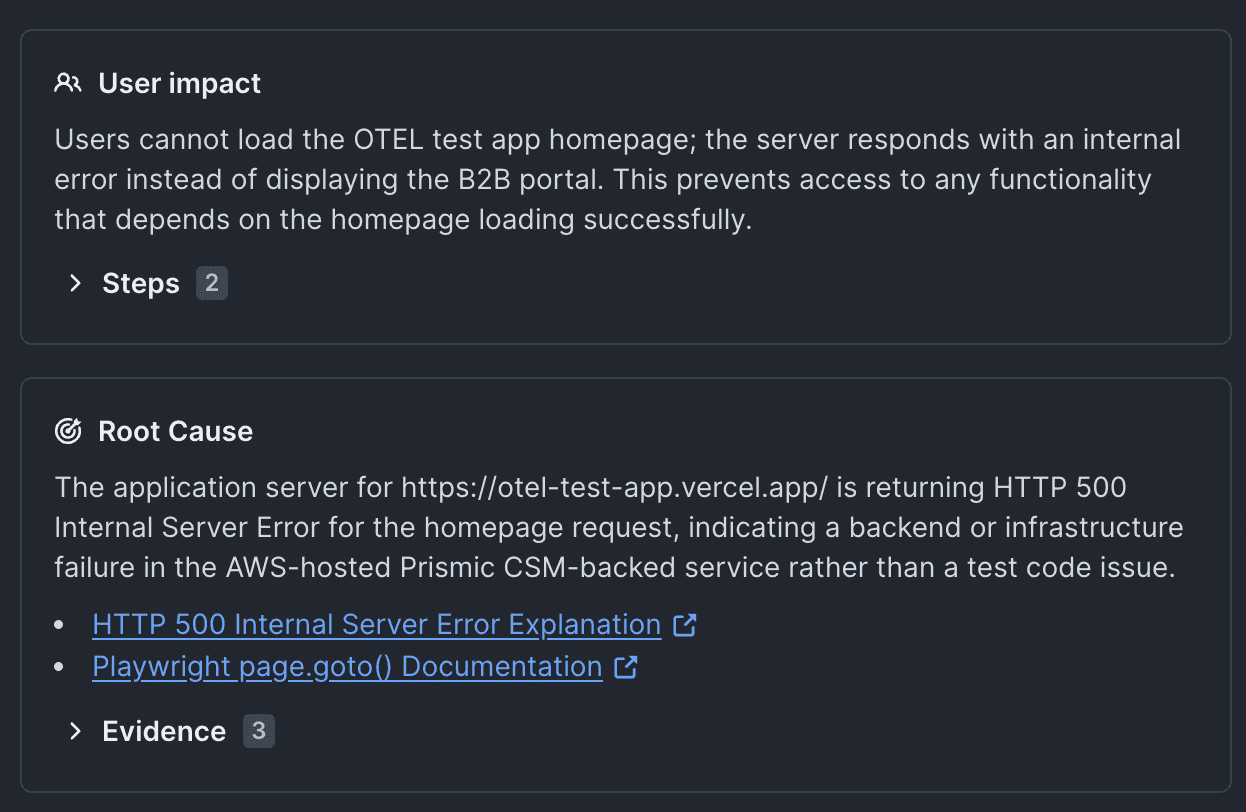Image resolution: width=1246 pixels, height=812 pixels.
Task: Click the Evidence section label
Action: (164, 731)
